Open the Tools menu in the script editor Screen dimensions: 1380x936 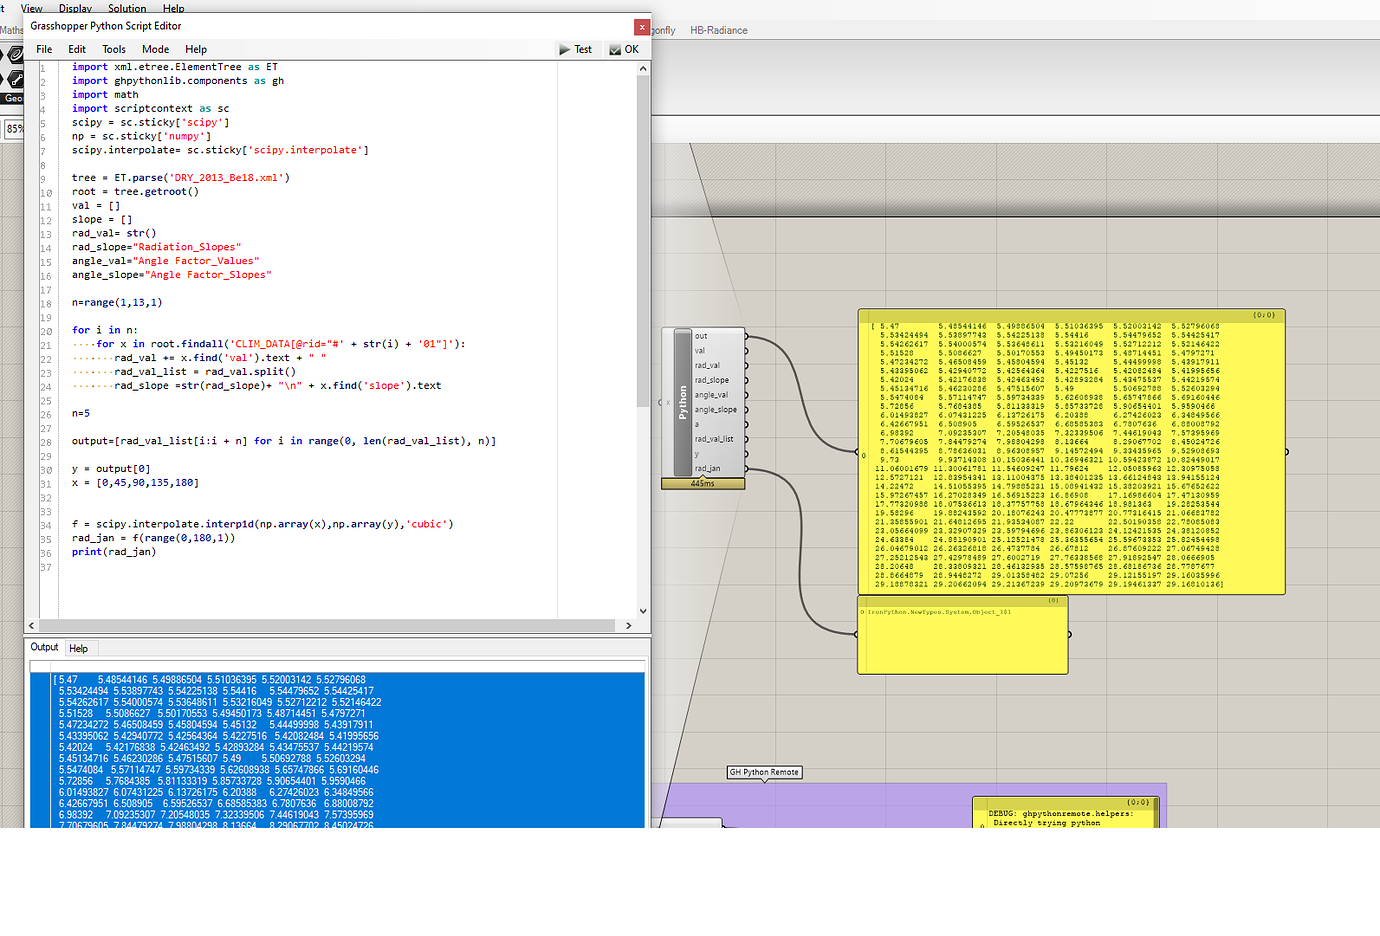pyautogui.click(x=113, y=48)
